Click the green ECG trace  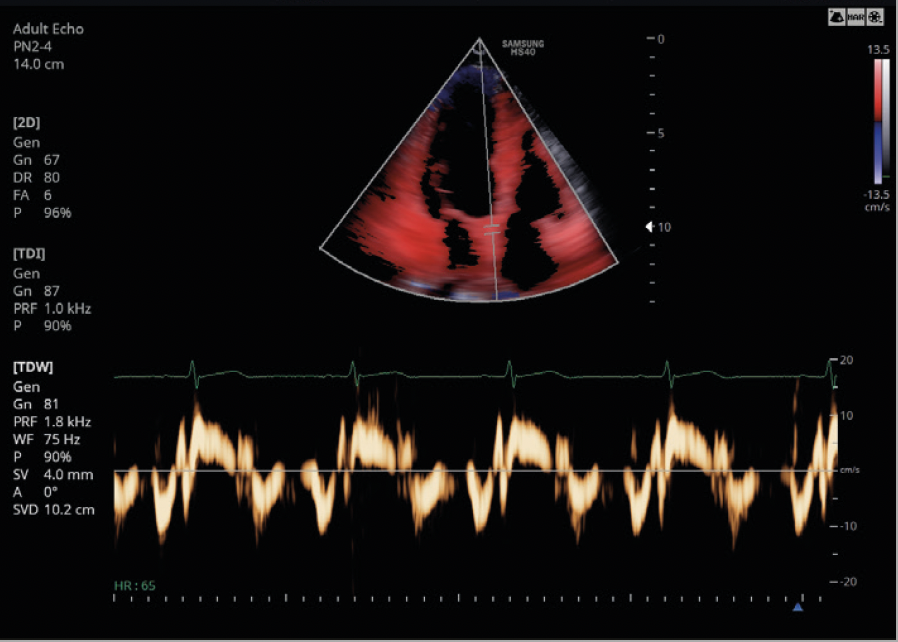pos(475,374)
